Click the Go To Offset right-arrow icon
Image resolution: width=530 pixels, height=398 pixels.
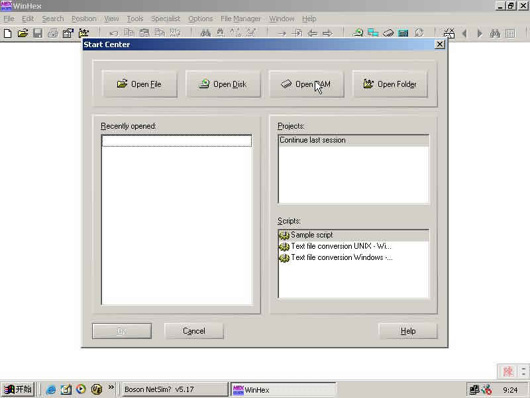[282, 33]
